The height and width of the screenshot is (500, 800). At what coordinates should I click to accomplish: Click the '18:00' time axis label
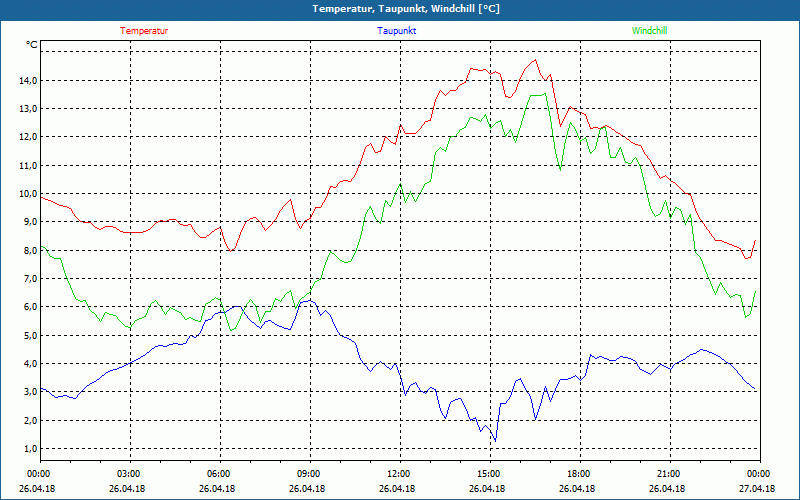coord(578,474)
